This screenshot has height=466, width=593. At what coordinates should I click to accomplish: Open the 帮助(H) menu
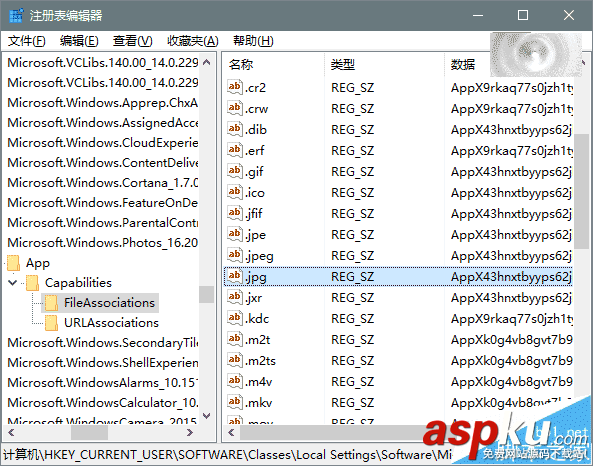[253, 41]
